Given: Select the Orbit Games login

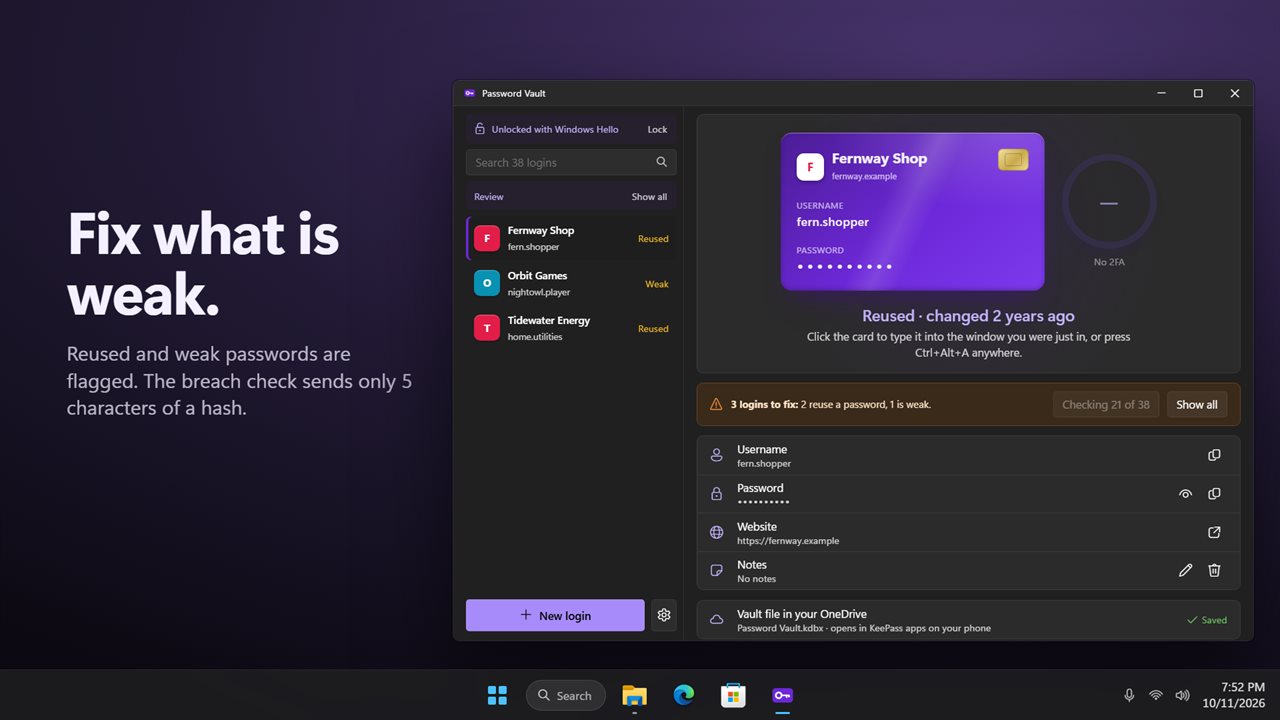Looking at the screenshot, I should [571, 283].
